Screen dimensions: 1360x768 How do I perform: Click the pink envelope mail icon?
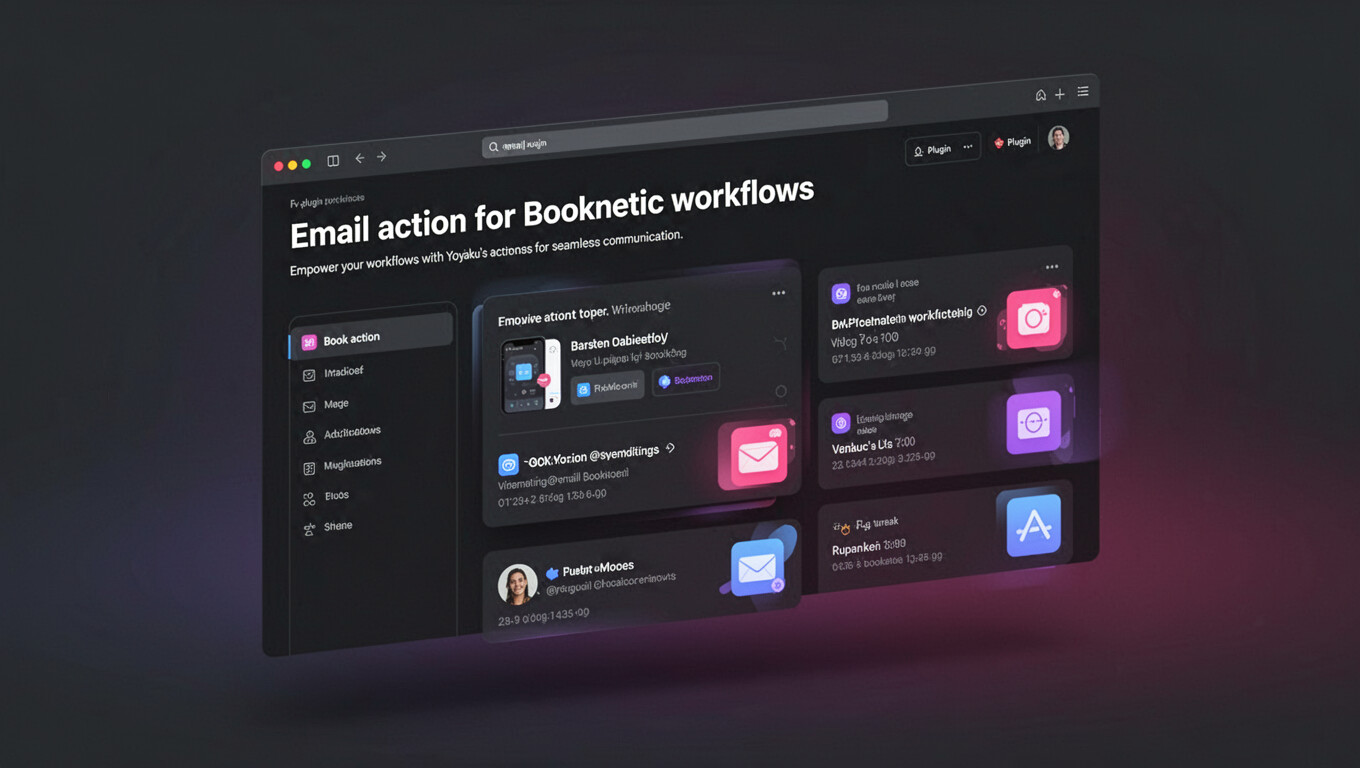point(756,457)
